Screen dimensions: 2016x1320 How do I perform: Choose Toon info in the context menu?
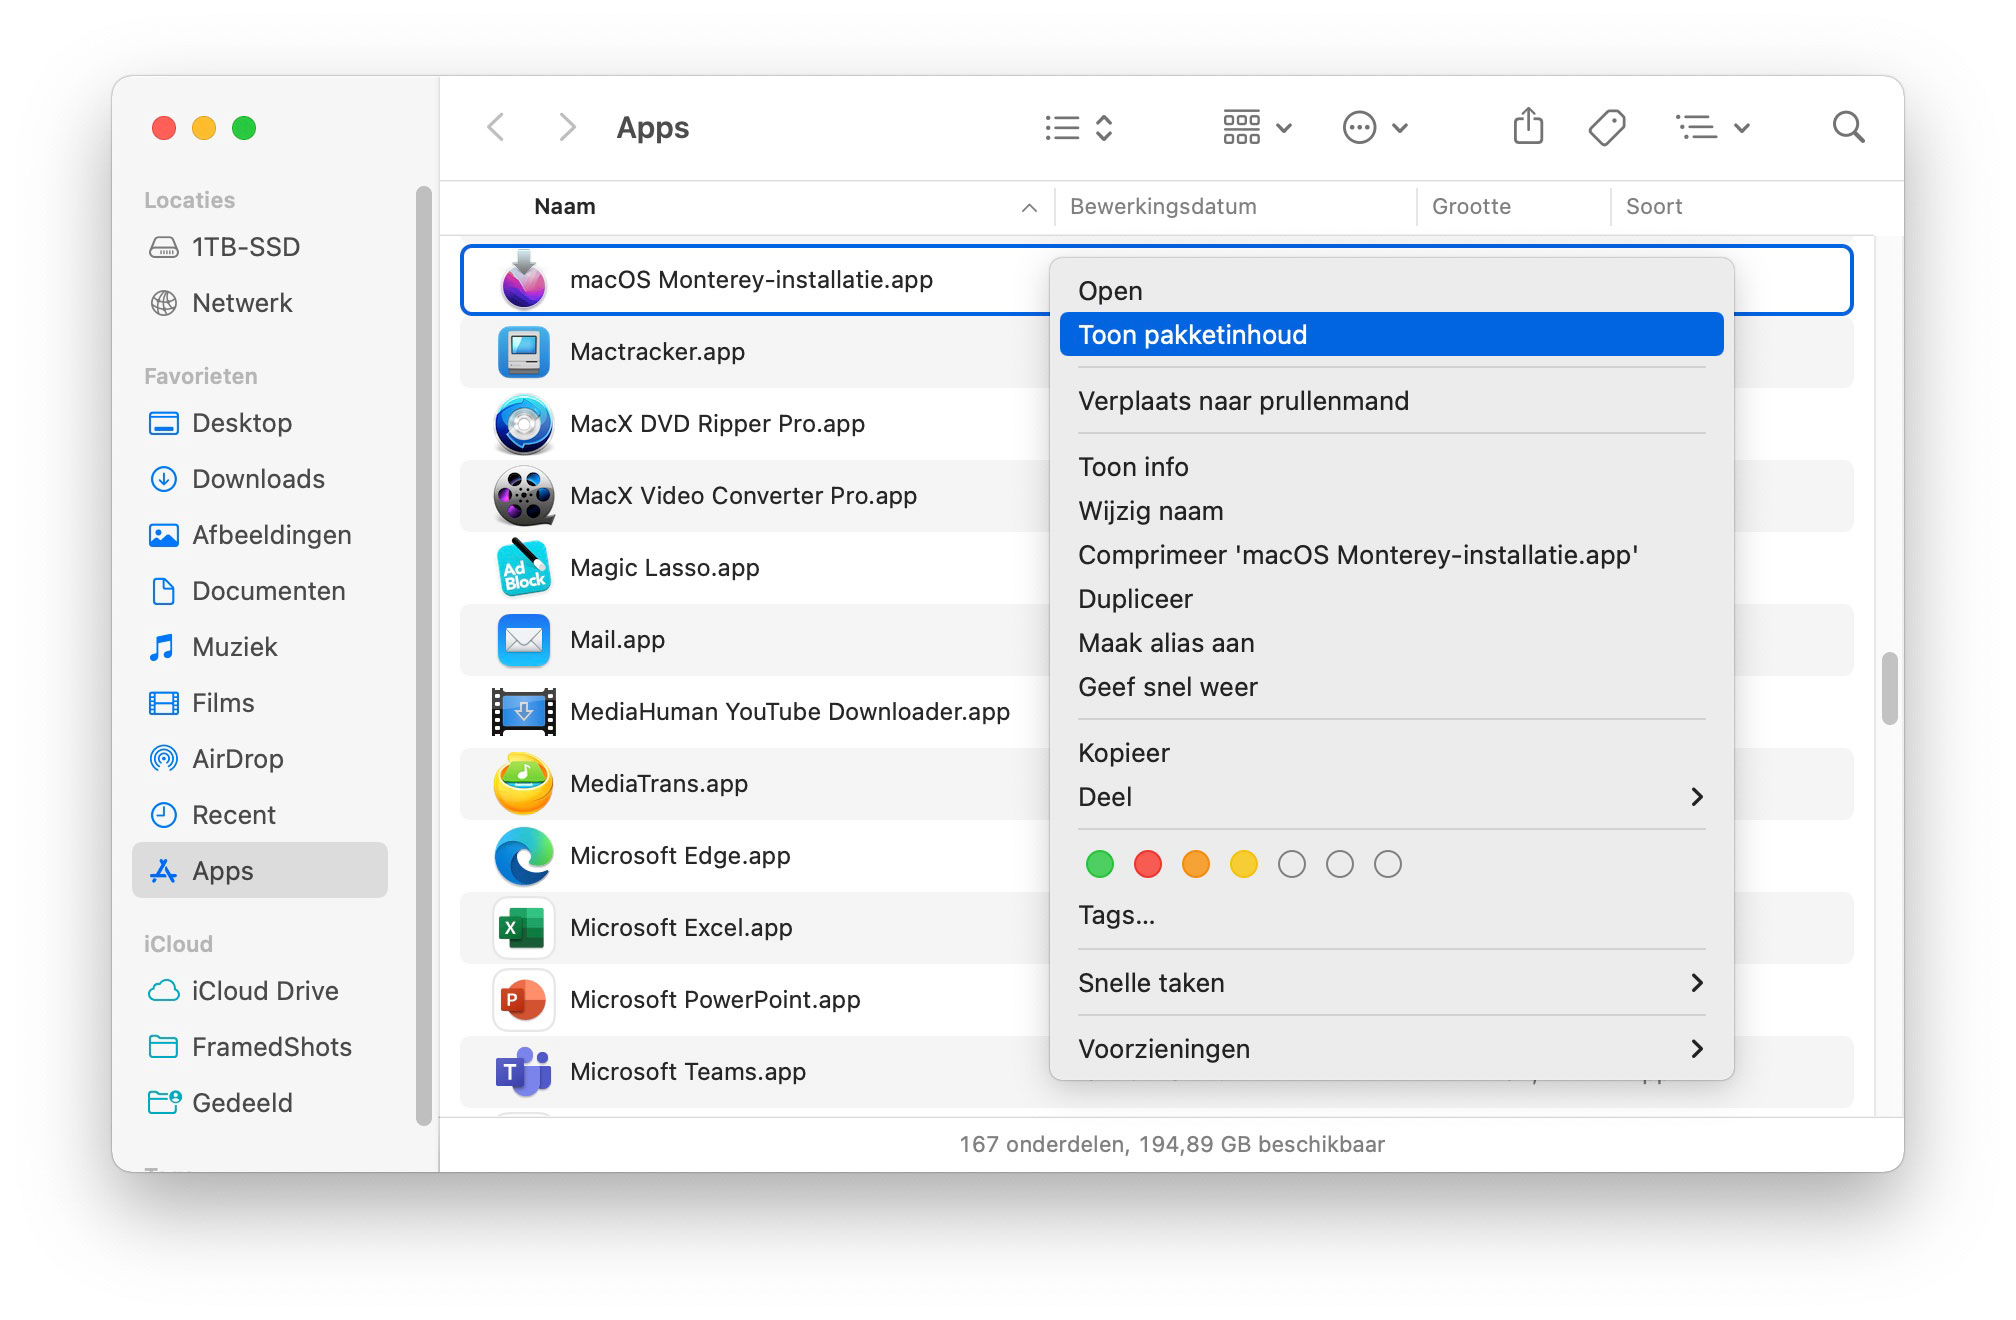point(1391,467)
